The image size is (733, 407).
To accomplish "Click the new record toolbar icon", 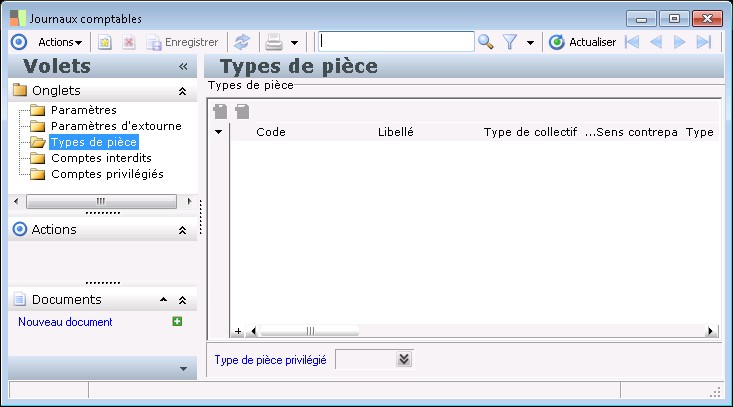I will [x=104, y=42].
